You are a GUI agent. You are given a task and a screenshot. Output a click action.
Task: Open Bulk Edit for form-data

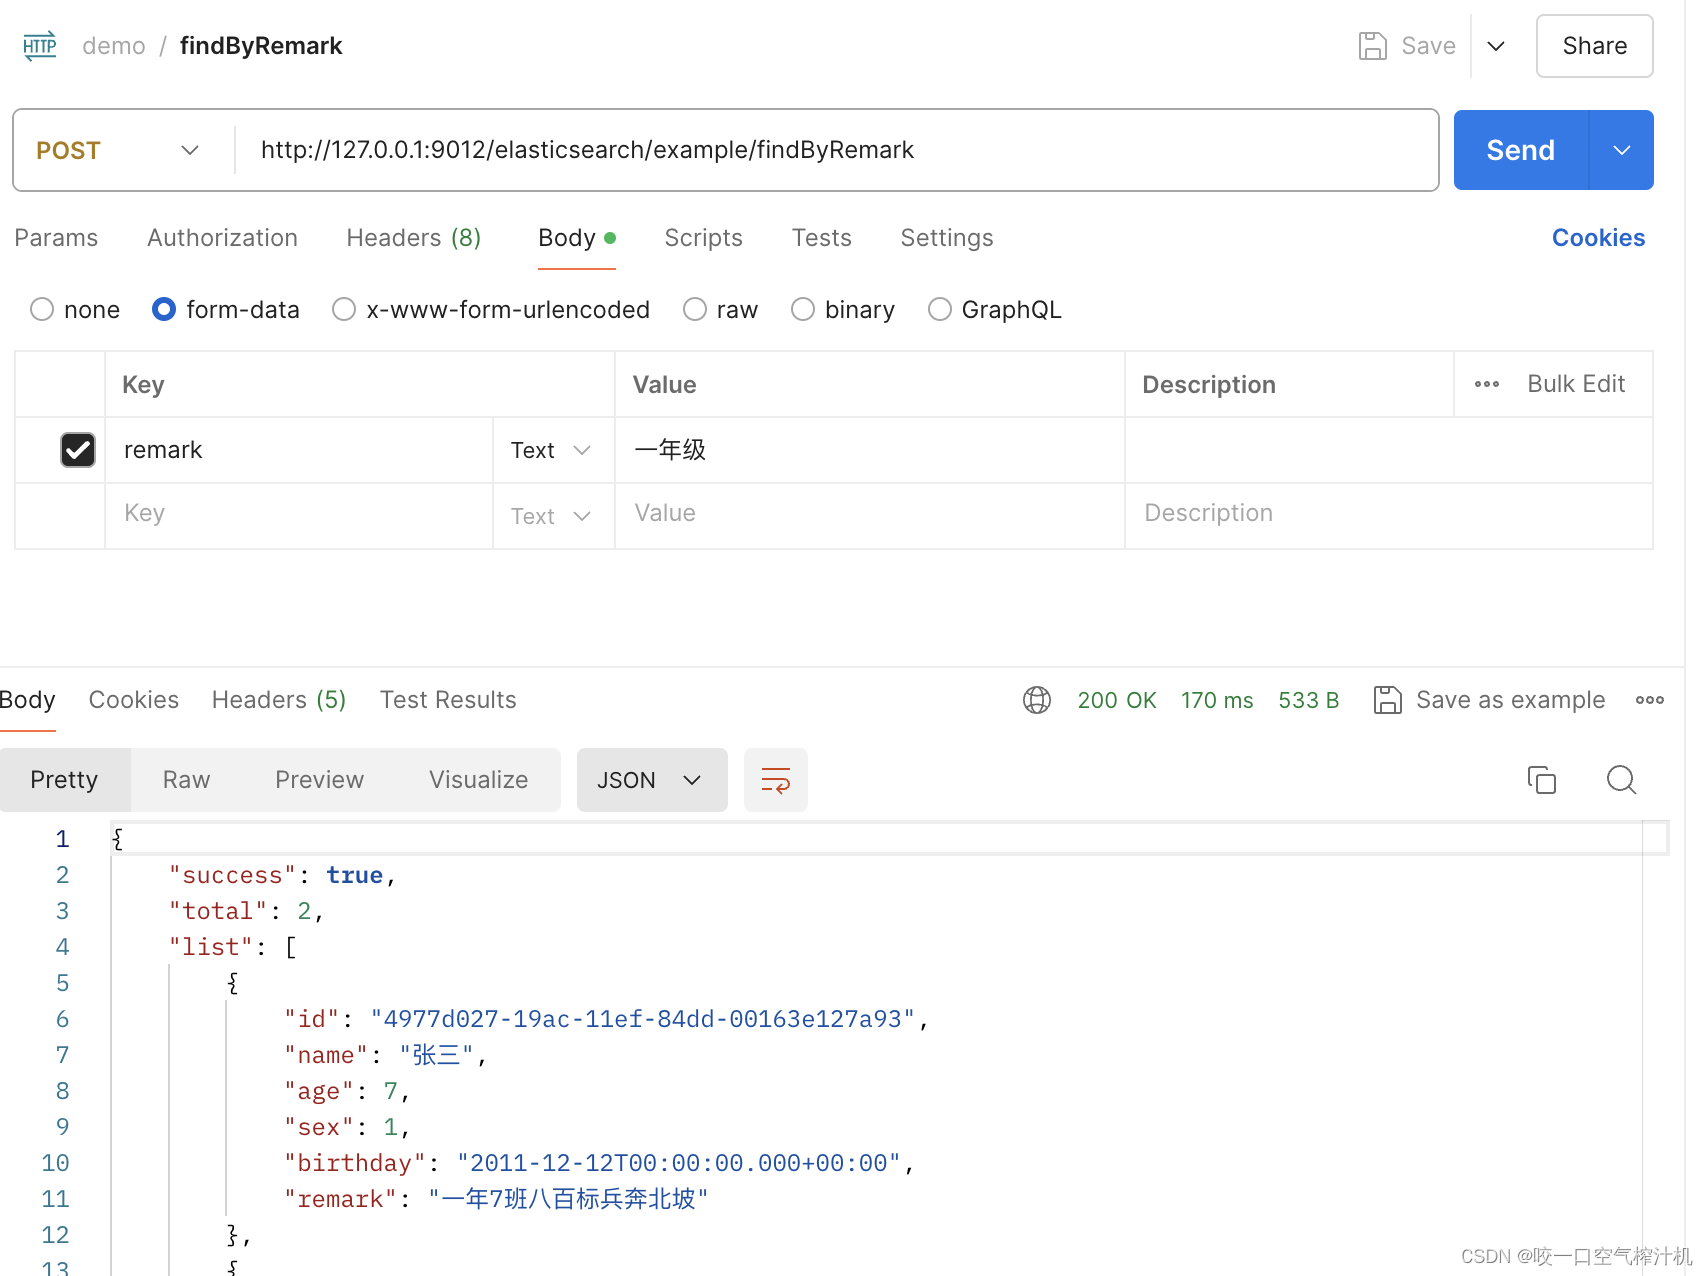pos(1576,384)
